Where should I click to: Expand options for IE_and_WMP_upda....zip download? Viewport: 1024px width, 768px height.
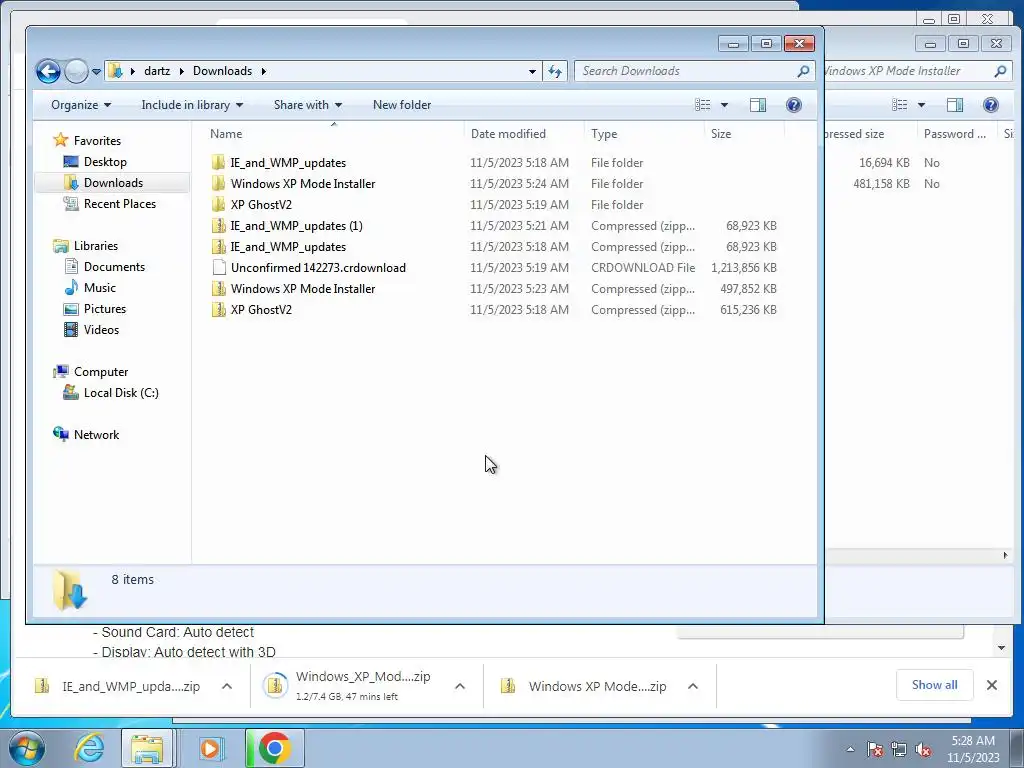coord(227,686)
